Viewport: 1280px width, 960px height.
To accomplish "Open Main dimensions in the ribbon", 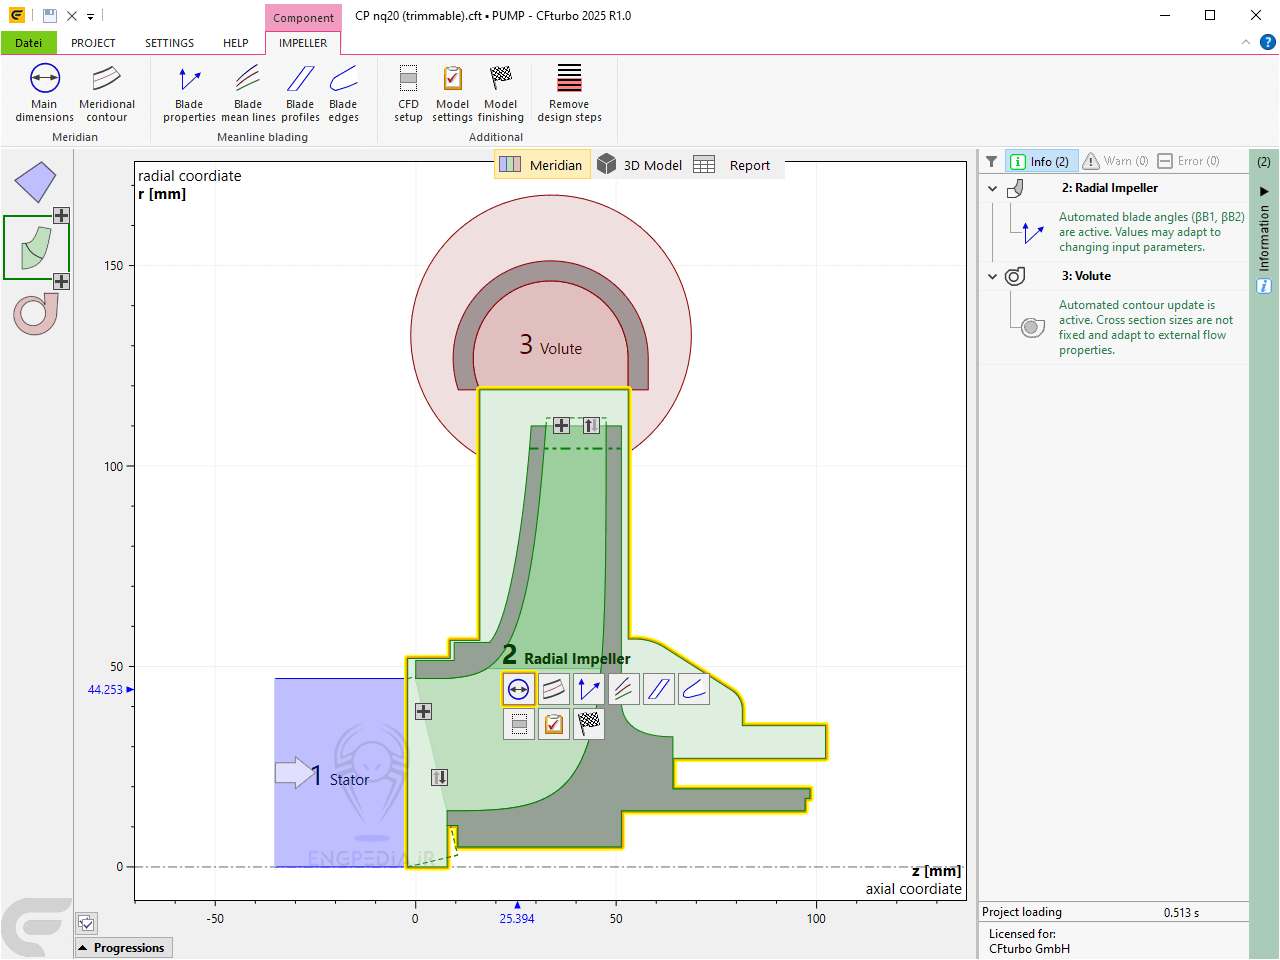I will pyautogui.click(x=44, y=93).
